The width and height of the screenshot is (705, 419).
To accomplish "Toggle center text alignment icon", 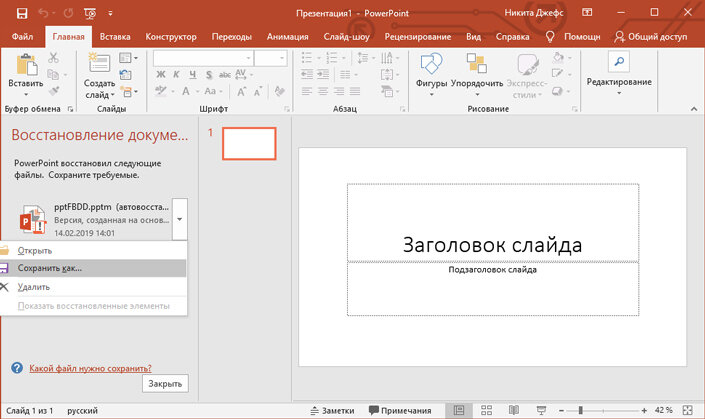I will coord(323,92).
